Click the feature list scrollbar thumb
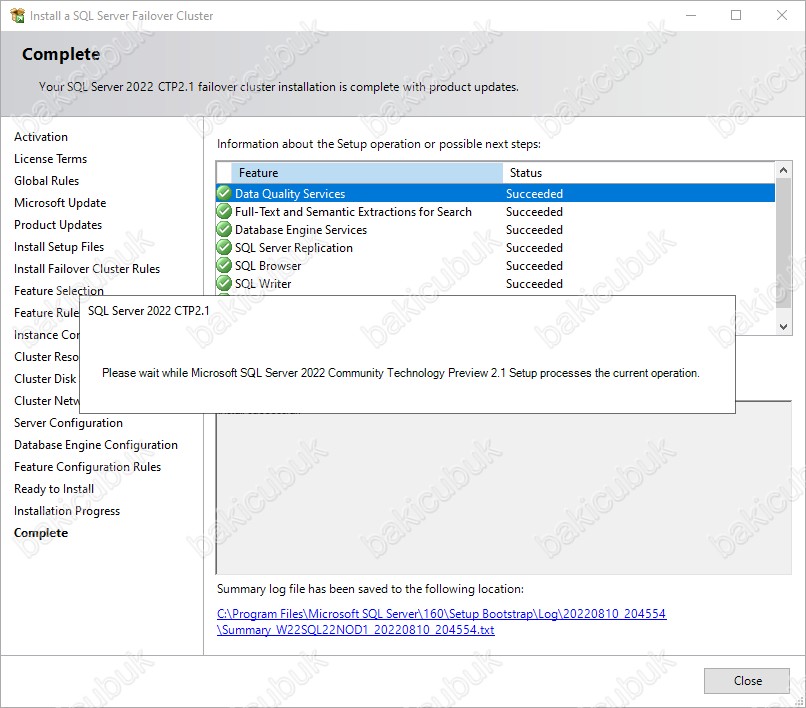The width and height of the screenshot is (806, 708). tap(783, 243)
